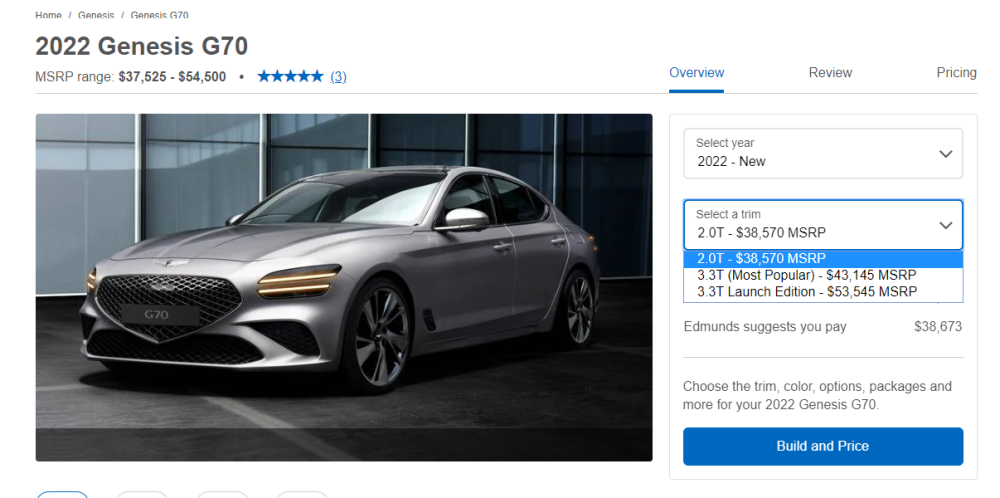The image size is (1000, 498).
Task: Open the Pricing tab
Action: click(x=956, y=73)
